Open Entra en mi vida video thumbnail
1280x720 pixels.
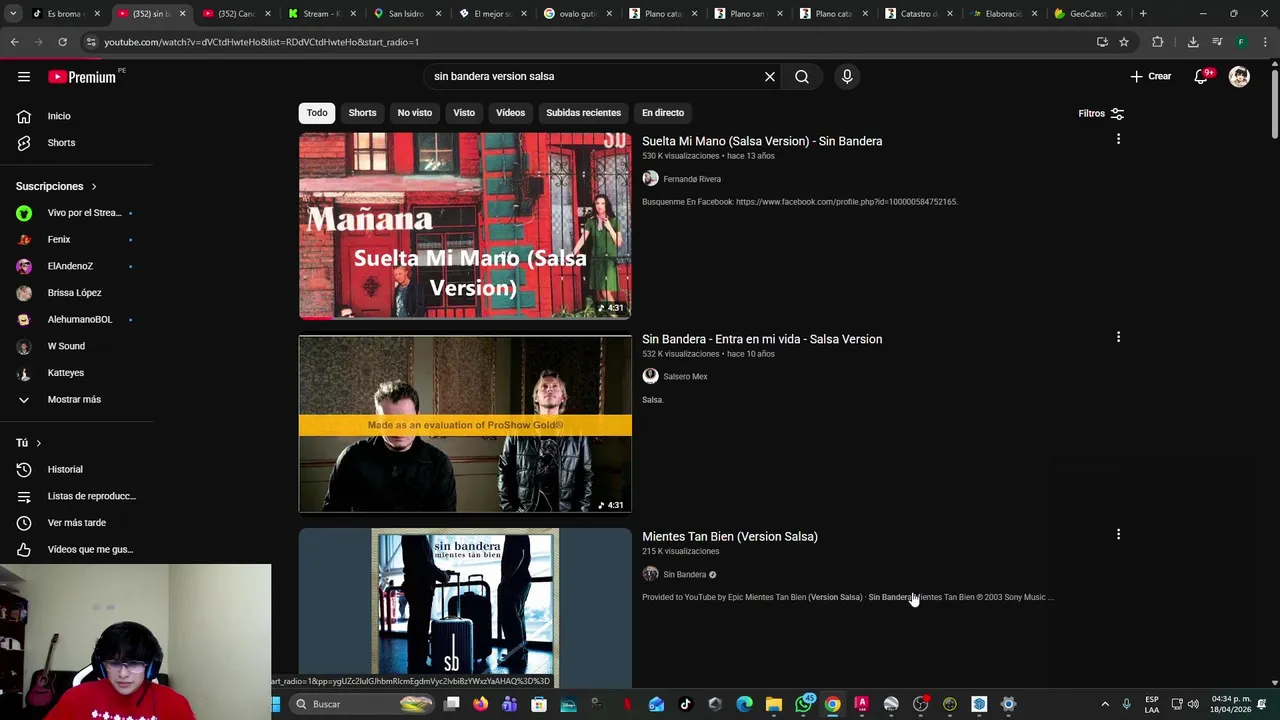pos(465,424)
